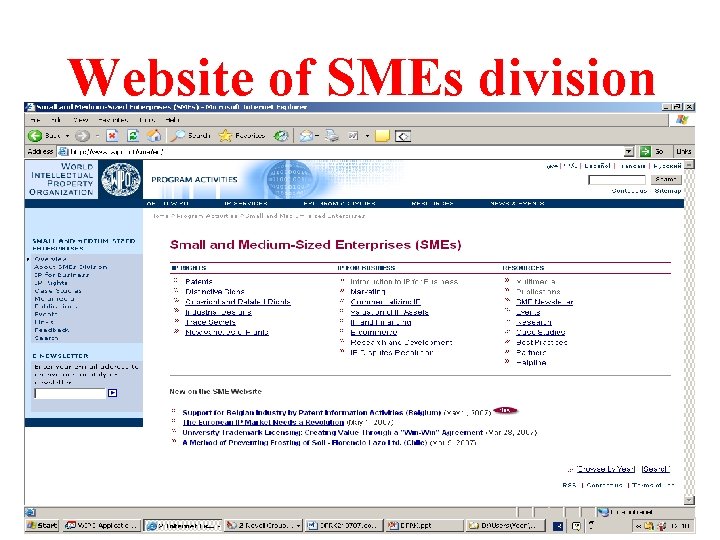The image size is (720, 540).
Task: Click the e-newsletter email input field
Action: (x=70, y=393)
